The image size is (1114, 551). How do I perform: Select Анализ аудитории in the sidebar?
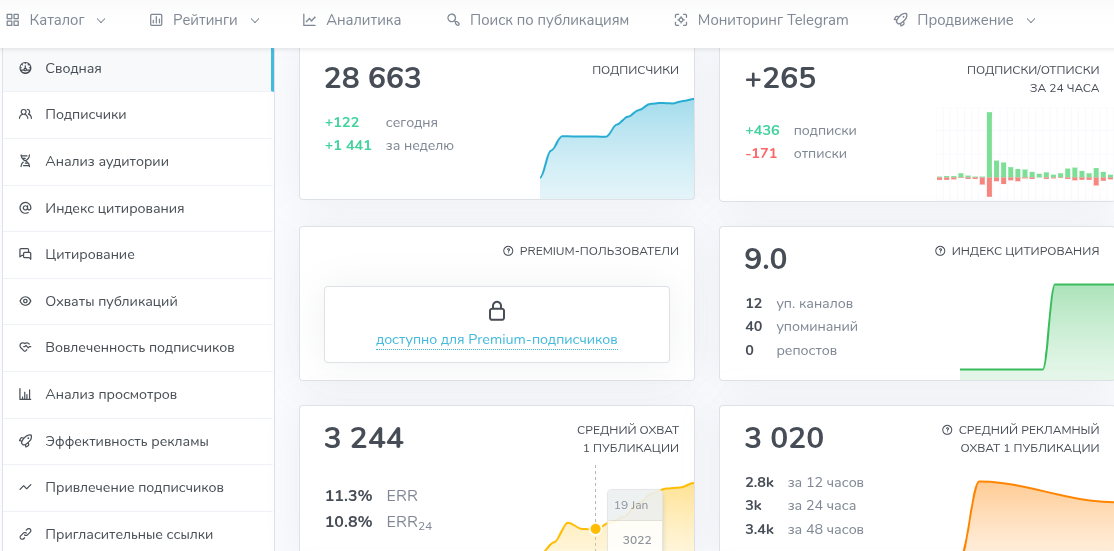point(138,161)
